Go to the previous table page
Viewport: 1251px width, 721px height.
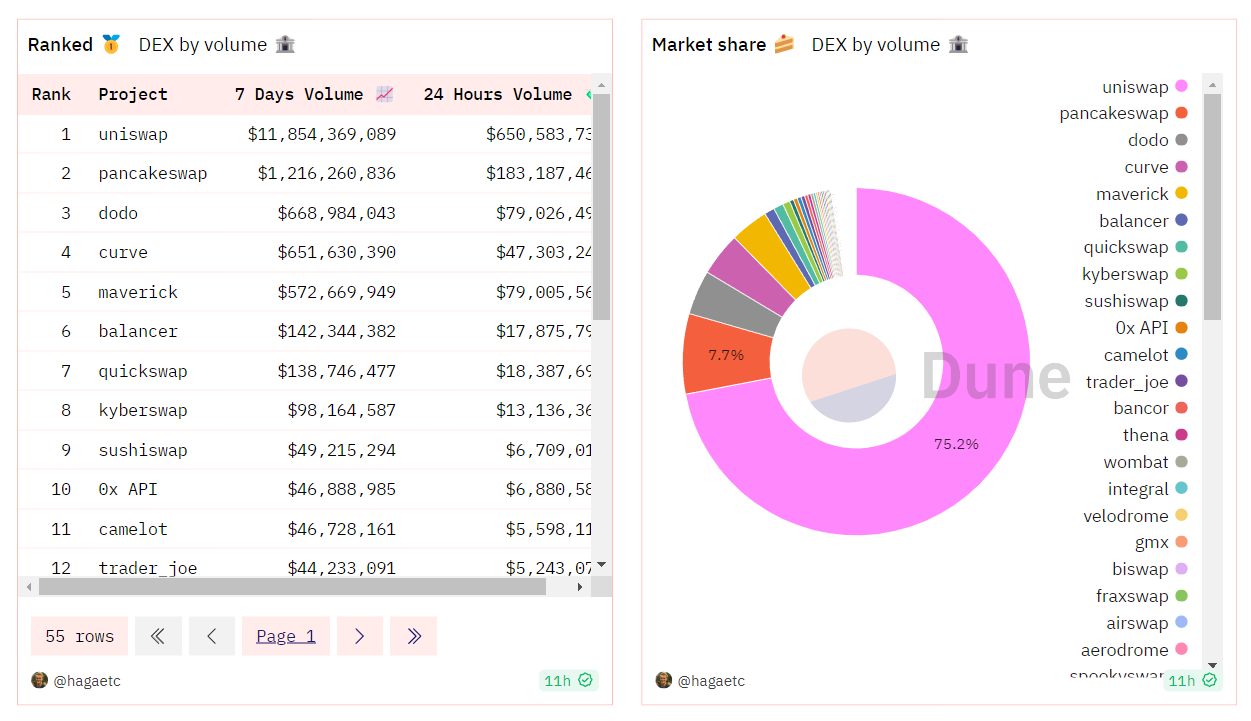click(x=212, y=636)
